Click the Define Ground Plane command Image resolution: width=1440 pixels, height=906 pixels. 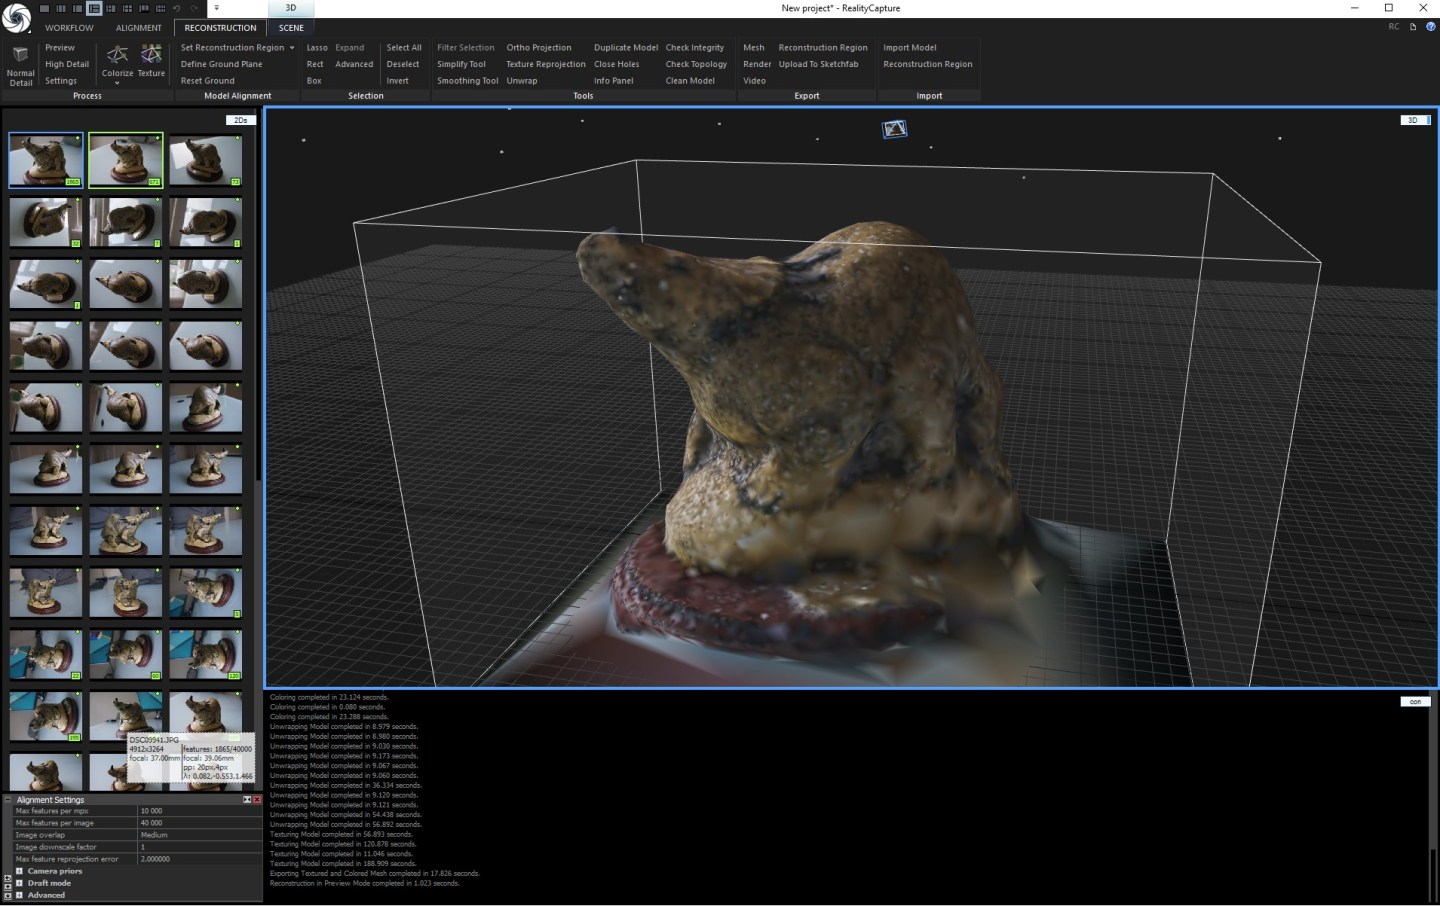[x=221, y=64]
